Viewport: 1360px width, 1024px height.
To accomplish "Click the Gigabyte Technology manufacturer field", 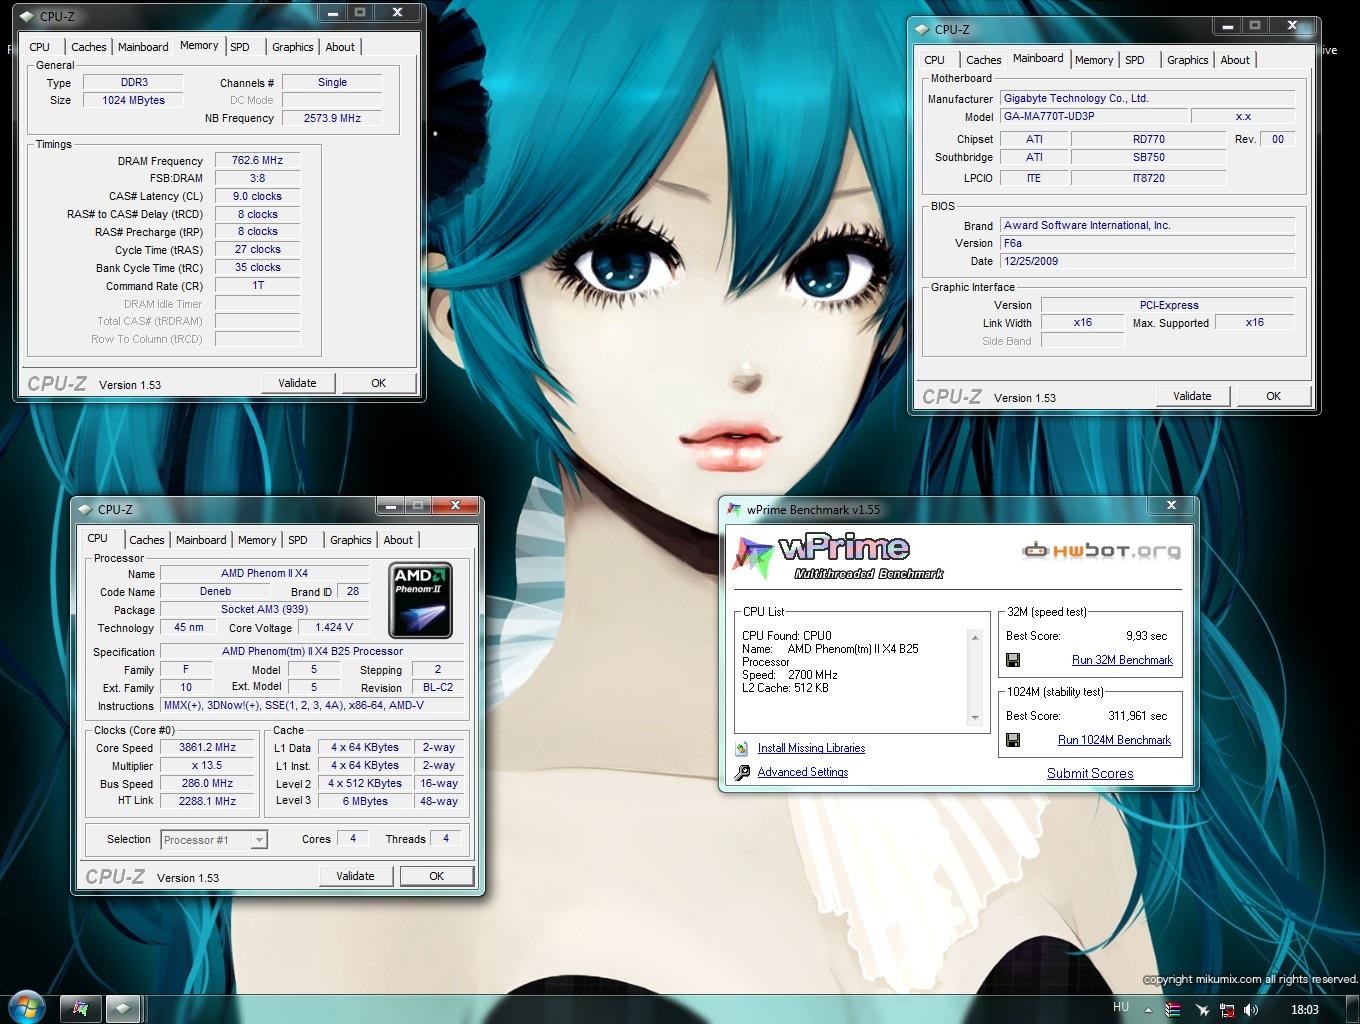I will (x=1148, y=98).
